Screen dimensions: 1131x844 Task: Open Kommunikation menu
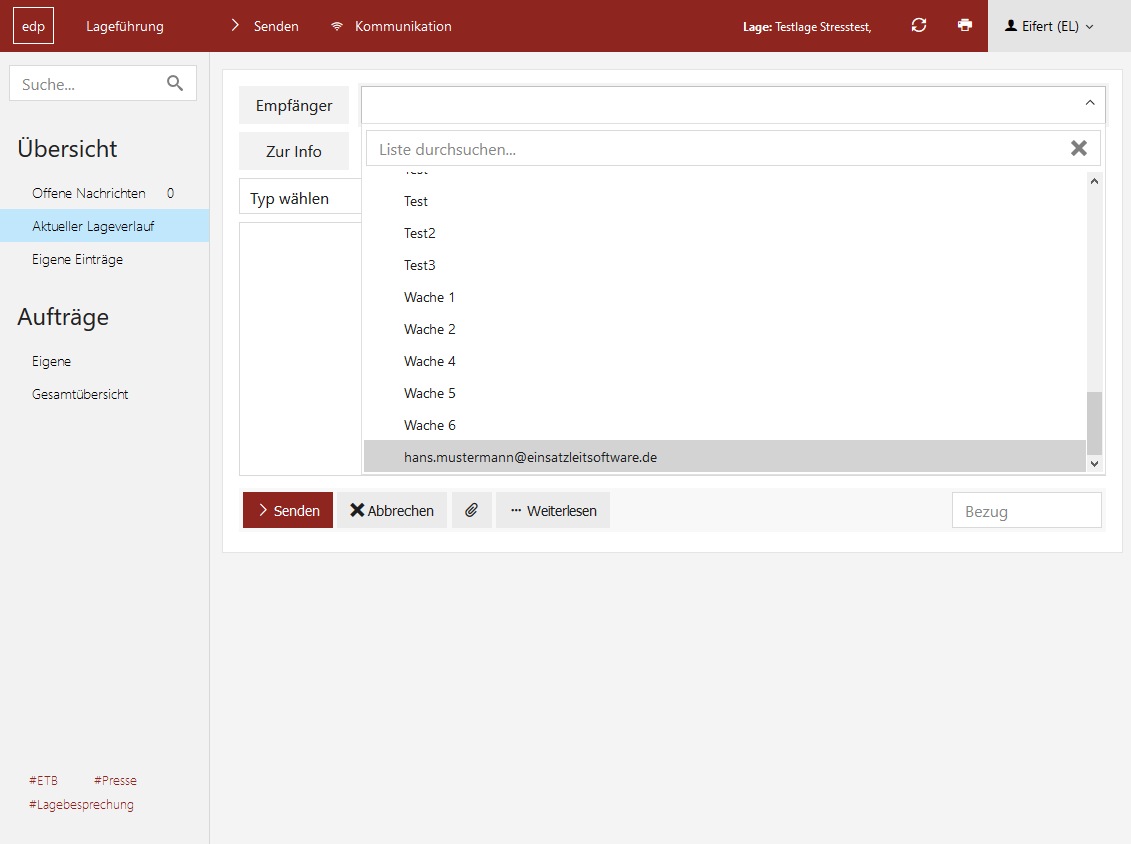[x=392, y=26]
